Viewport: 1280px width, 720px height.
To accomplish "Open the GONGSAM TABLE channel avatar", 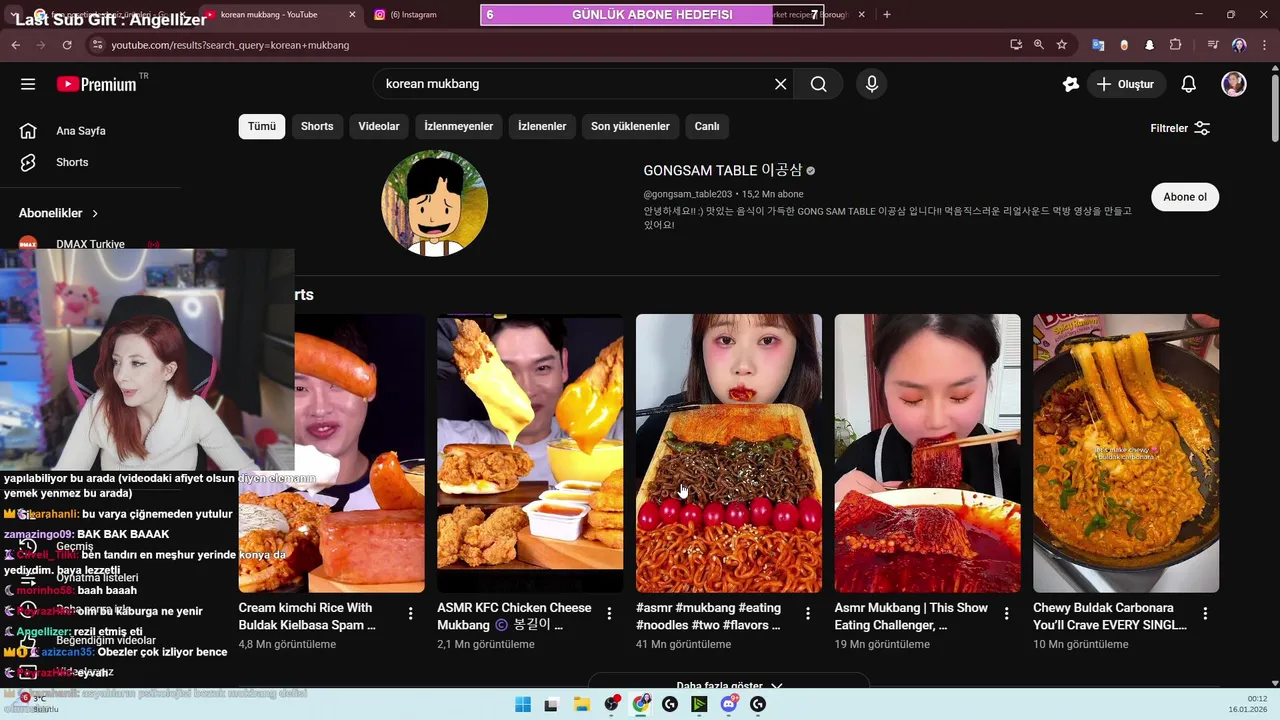I will [435, 203].
